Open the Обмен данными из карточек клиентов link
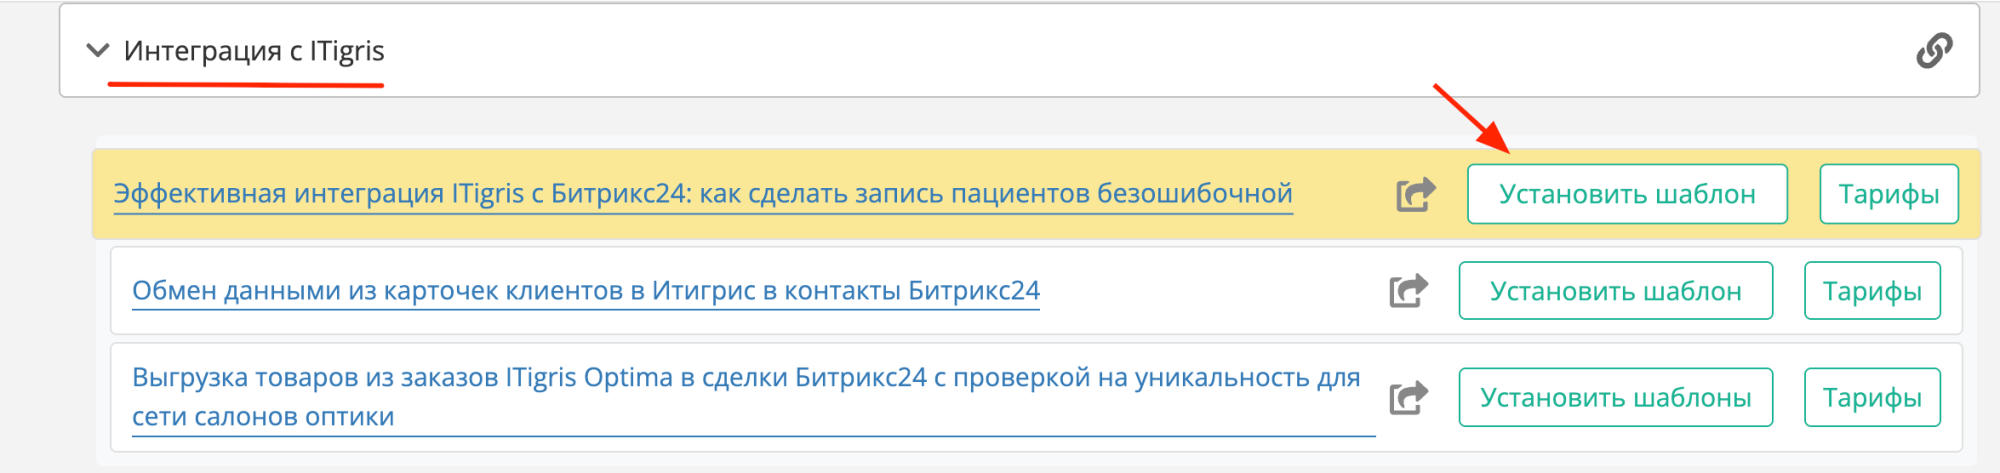Image resolution: width=2000 pixels, height=473 pixels. click(x=585, y=290)
